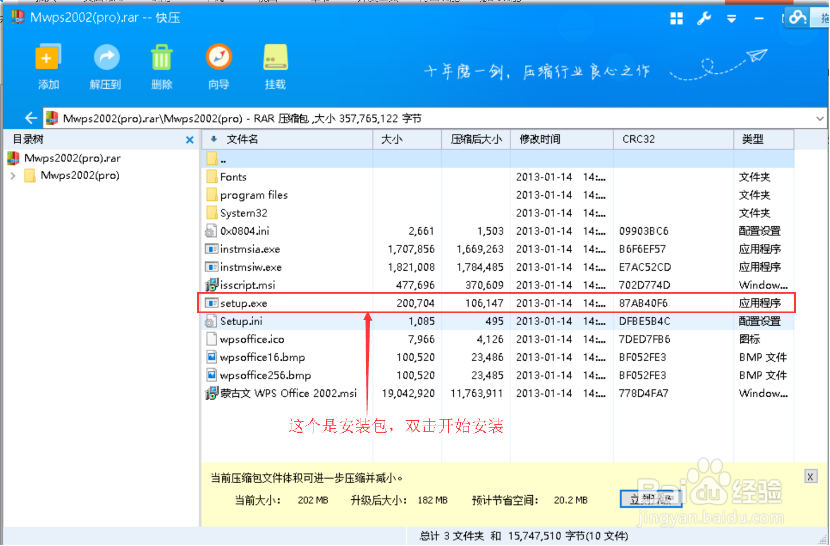Close the 目录树 directory tree panel
This screenshot has width=830, height=546.
(190, 140)
